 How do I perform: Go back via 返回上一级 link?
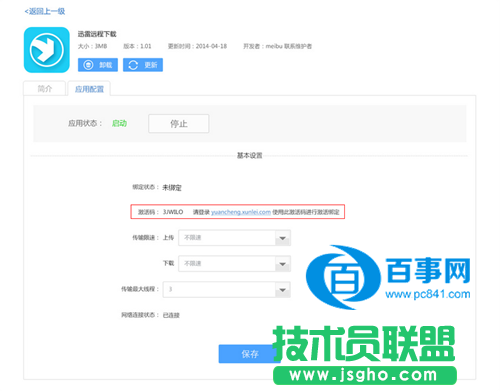(x=45, y=11)
